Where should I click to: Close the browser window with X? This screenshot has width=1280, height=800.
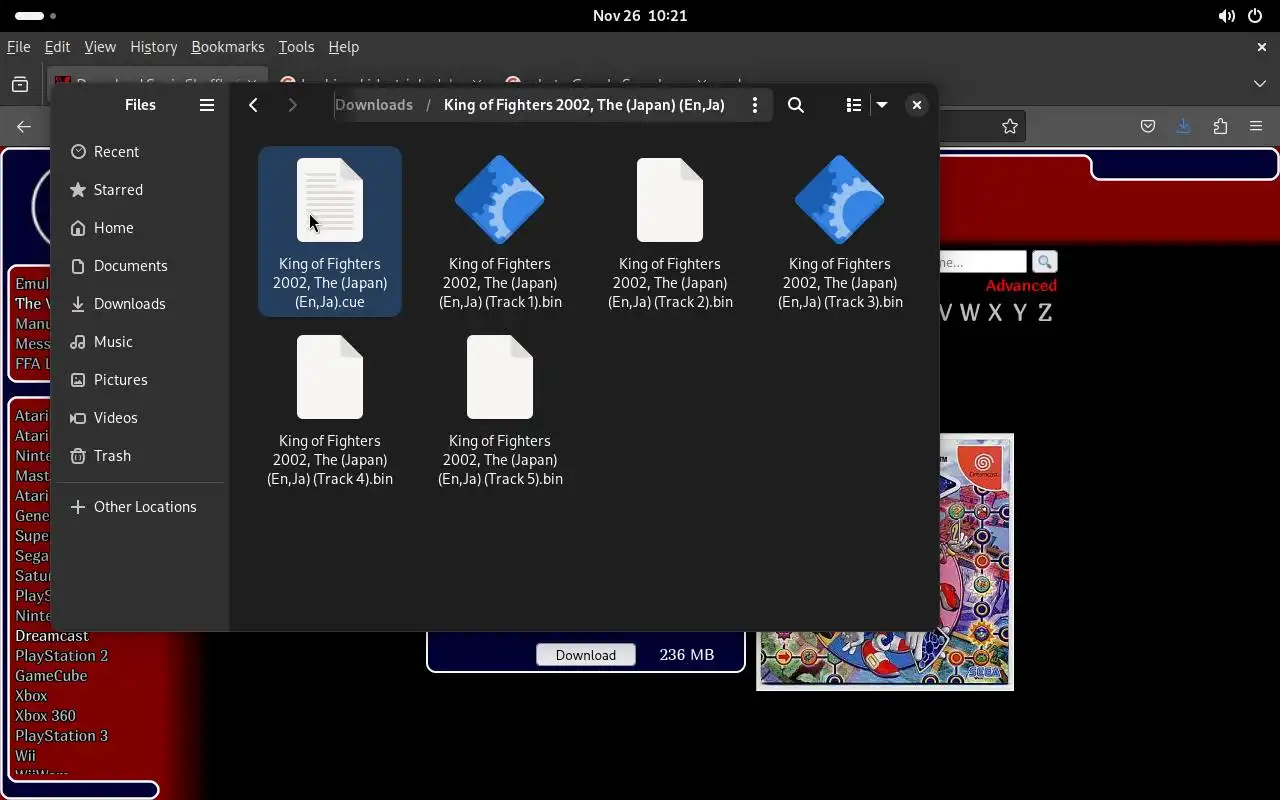(1262, 47)
